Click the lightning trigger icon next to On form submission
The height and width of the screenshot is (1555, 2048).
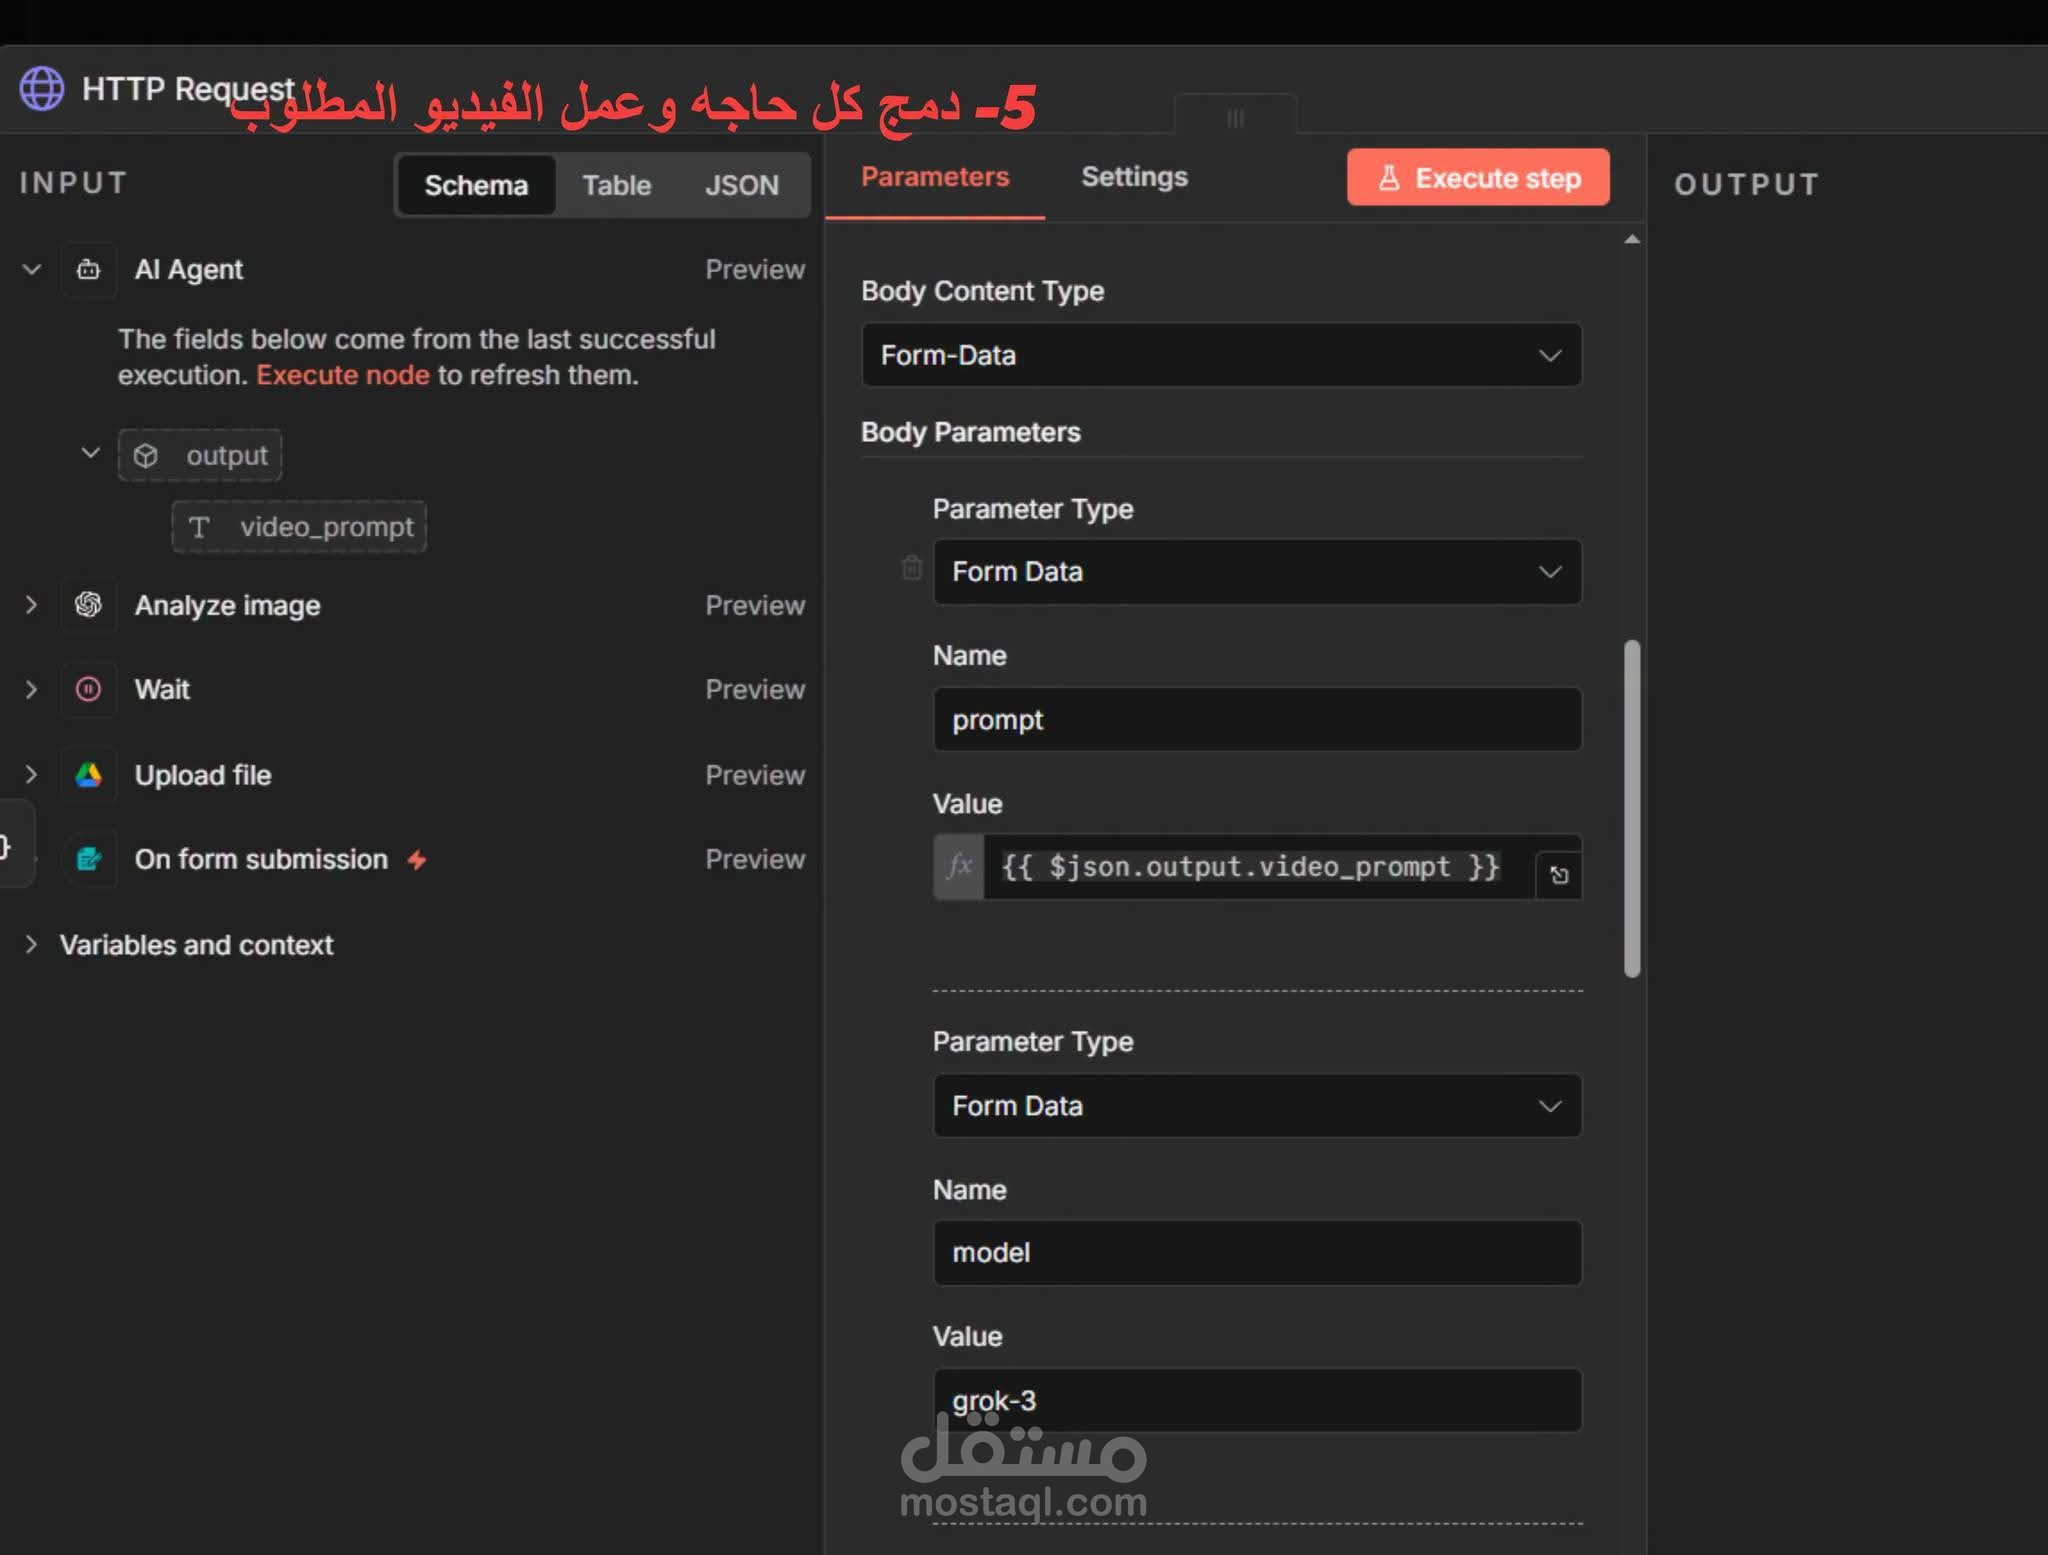pos(417,859)
